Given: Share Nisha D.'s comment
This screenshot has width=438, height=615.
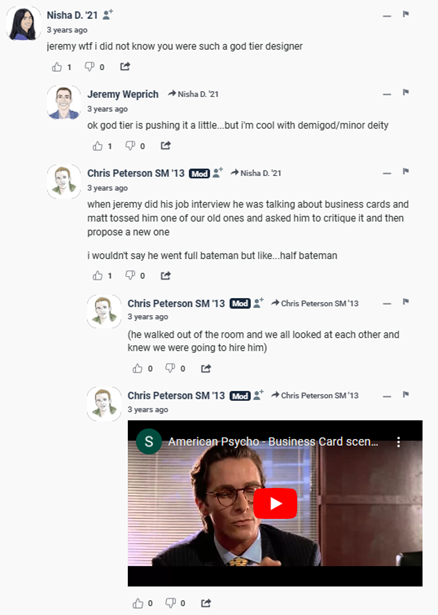Looking at the screenshot, I should pos(125,66).
